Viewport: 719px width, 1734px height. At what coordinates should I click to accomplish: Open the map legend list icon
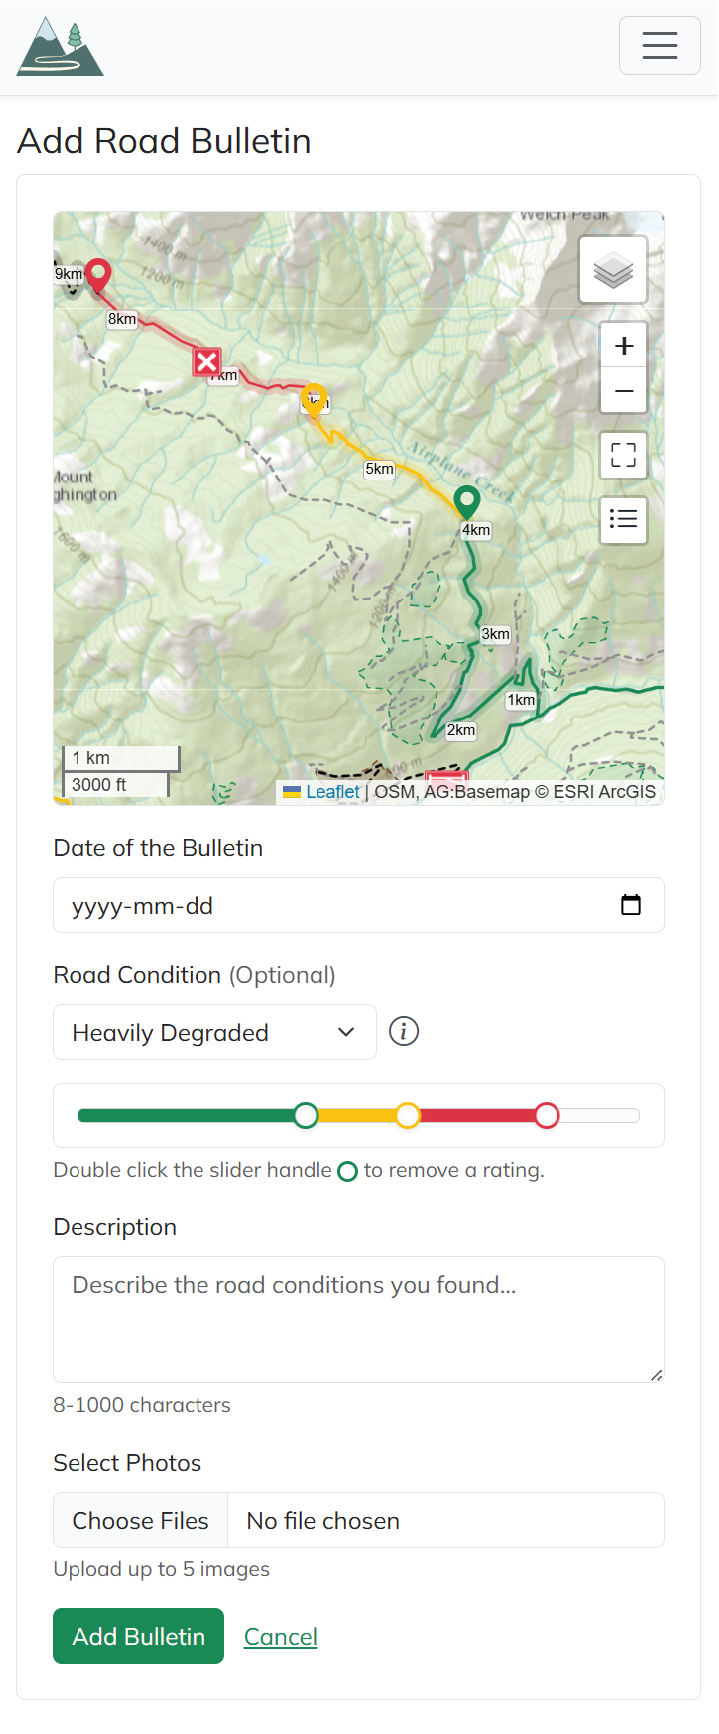pyautogui.click(x=623, y=520)
